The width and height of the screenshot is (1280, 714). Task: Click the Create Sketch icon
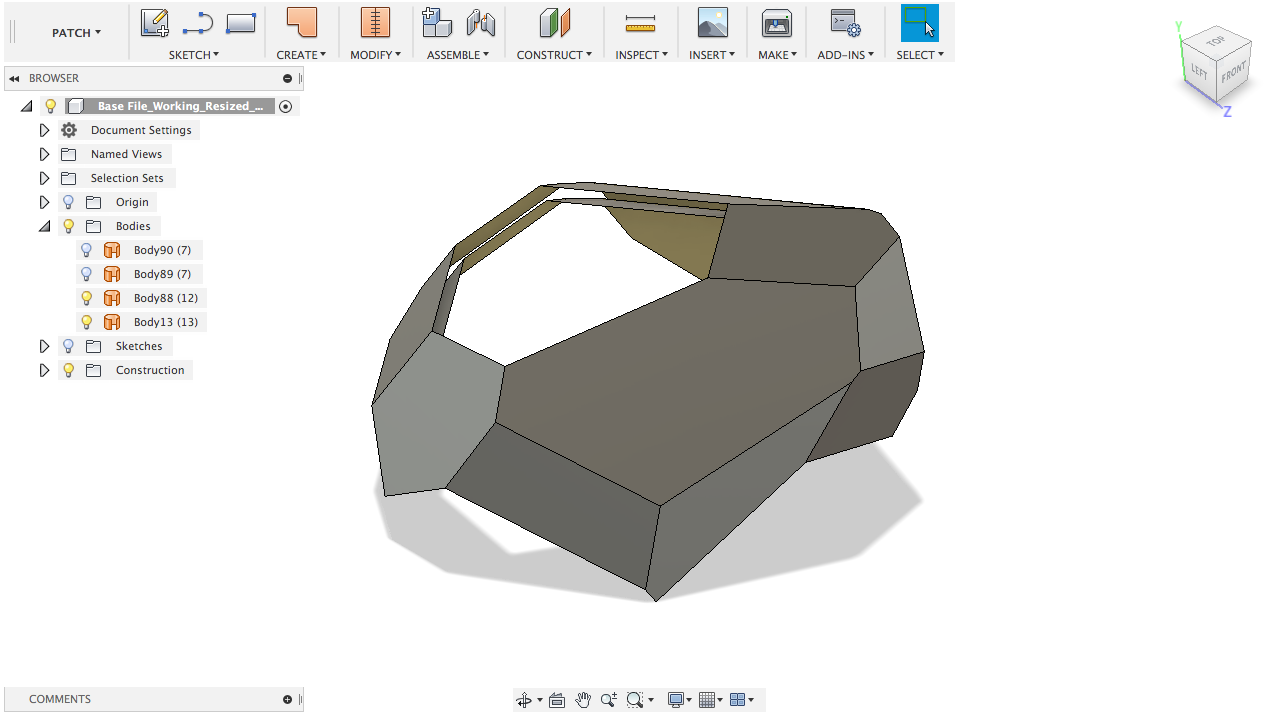coord(155,23)
